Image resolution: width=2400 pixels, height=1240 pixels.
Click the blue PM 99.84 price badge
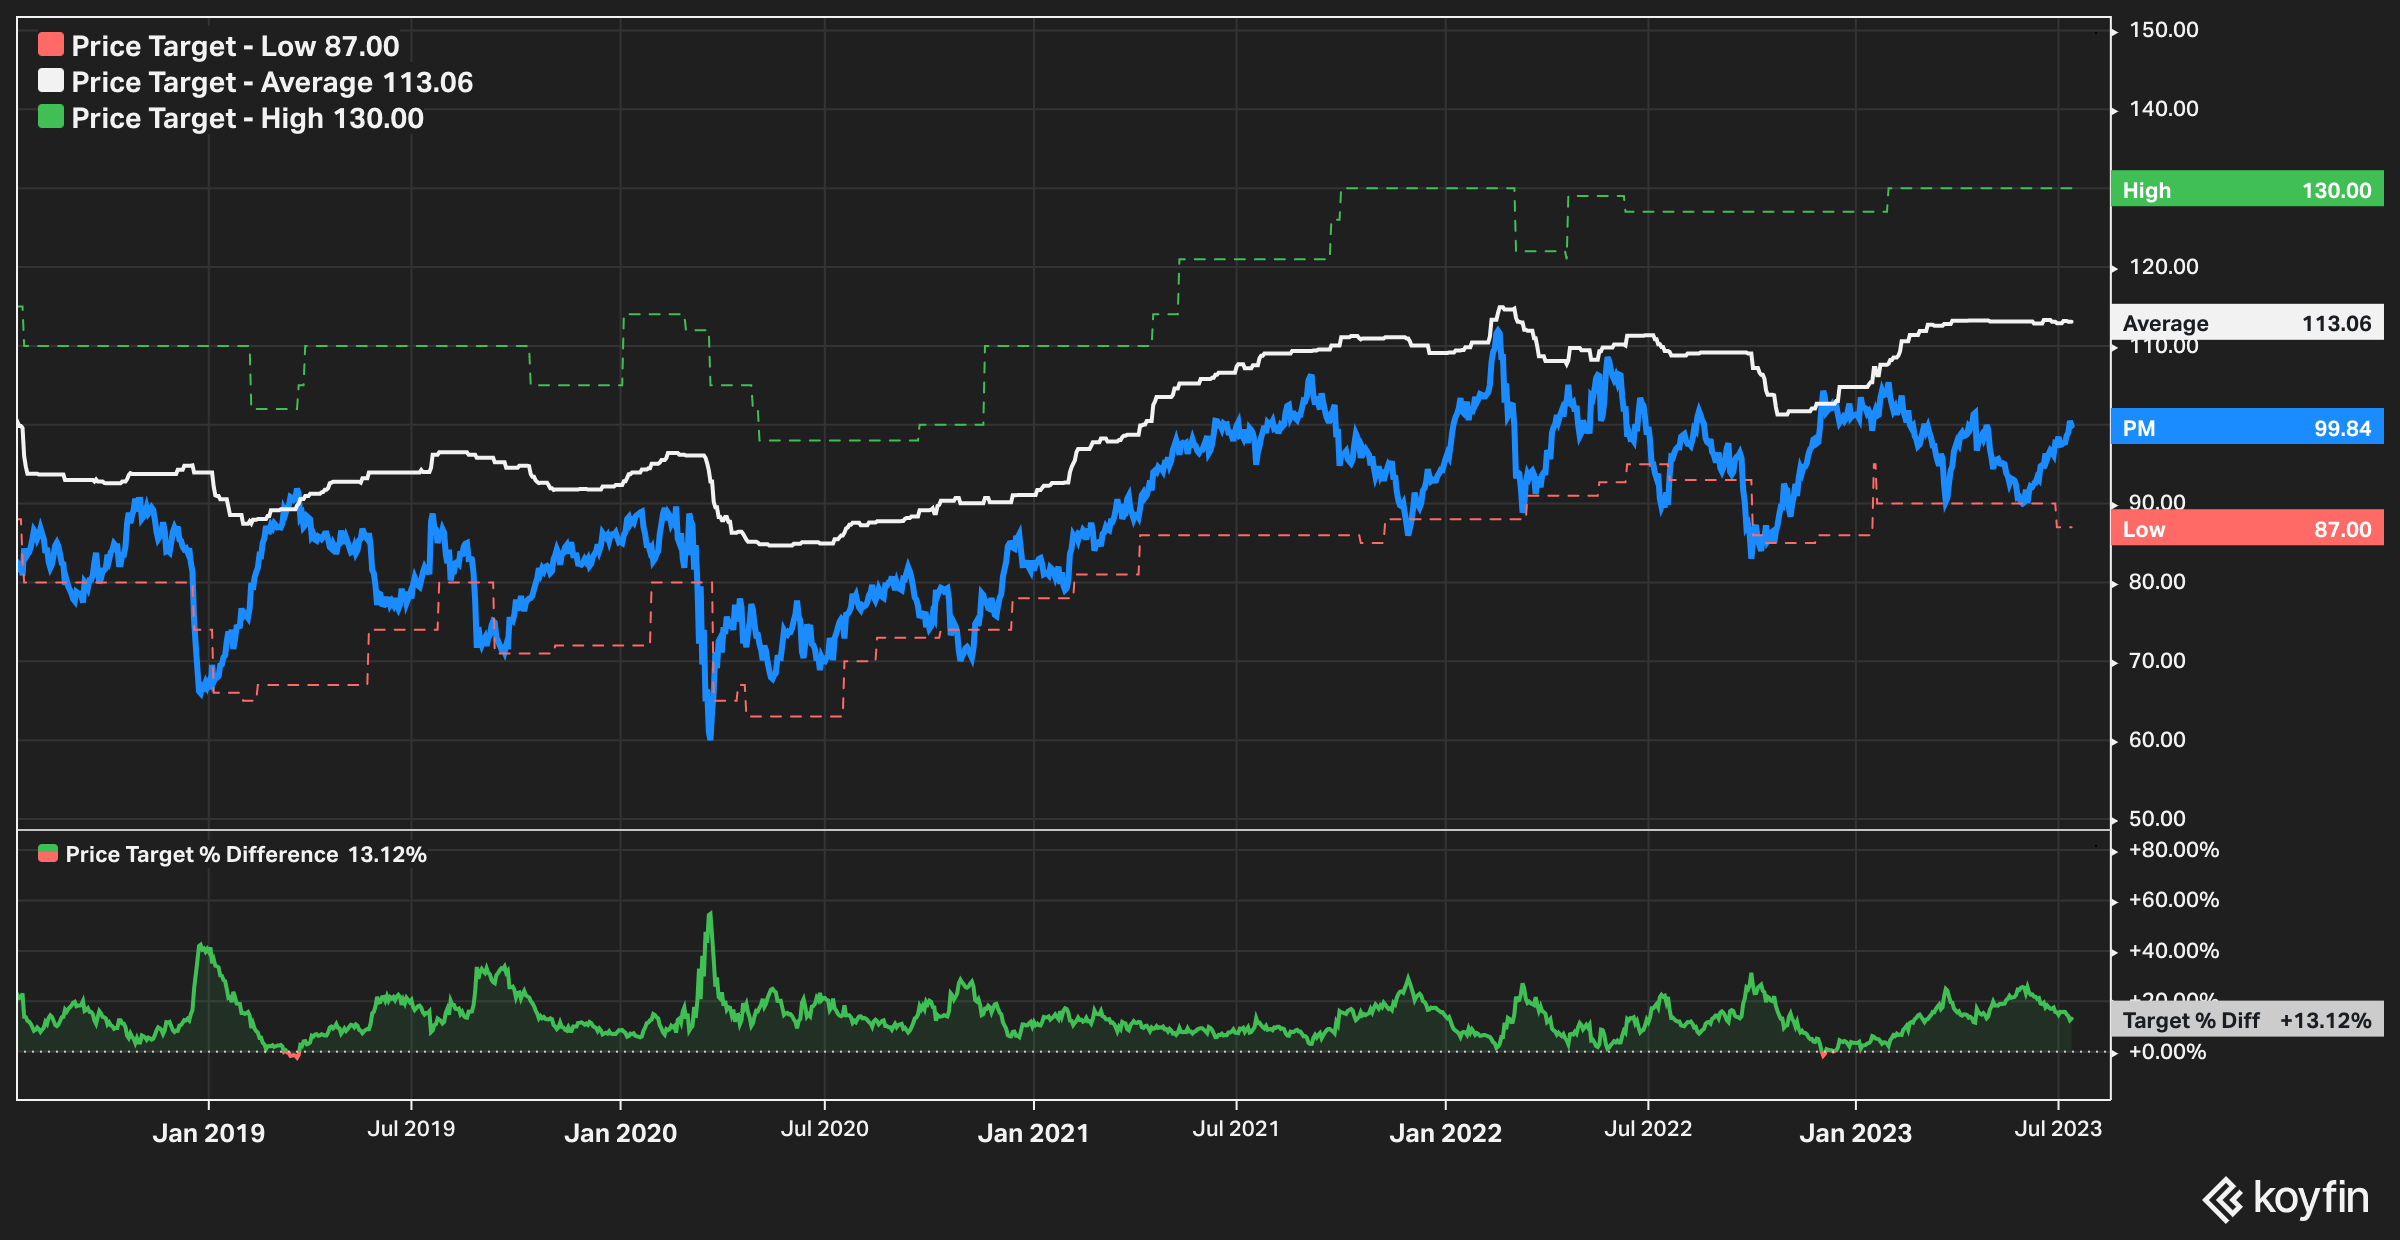point(2246,428)
